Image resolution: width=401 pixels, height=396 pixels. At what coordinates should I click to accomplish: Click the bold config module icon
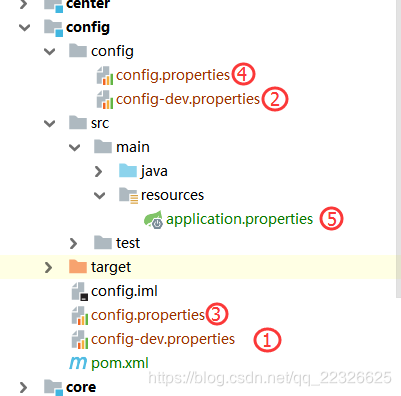tap(53, 28)
